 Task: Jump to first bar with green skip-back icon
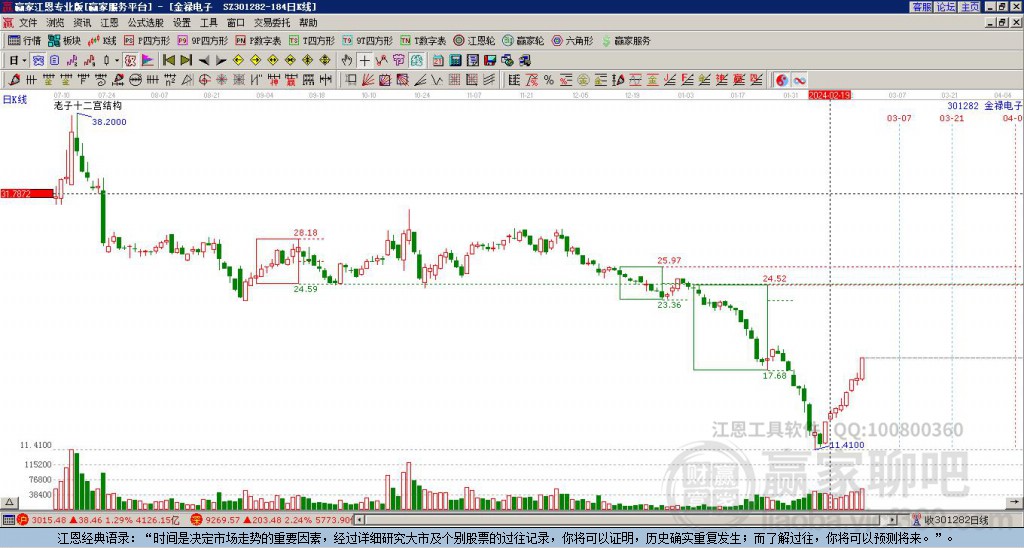point(168,61)
